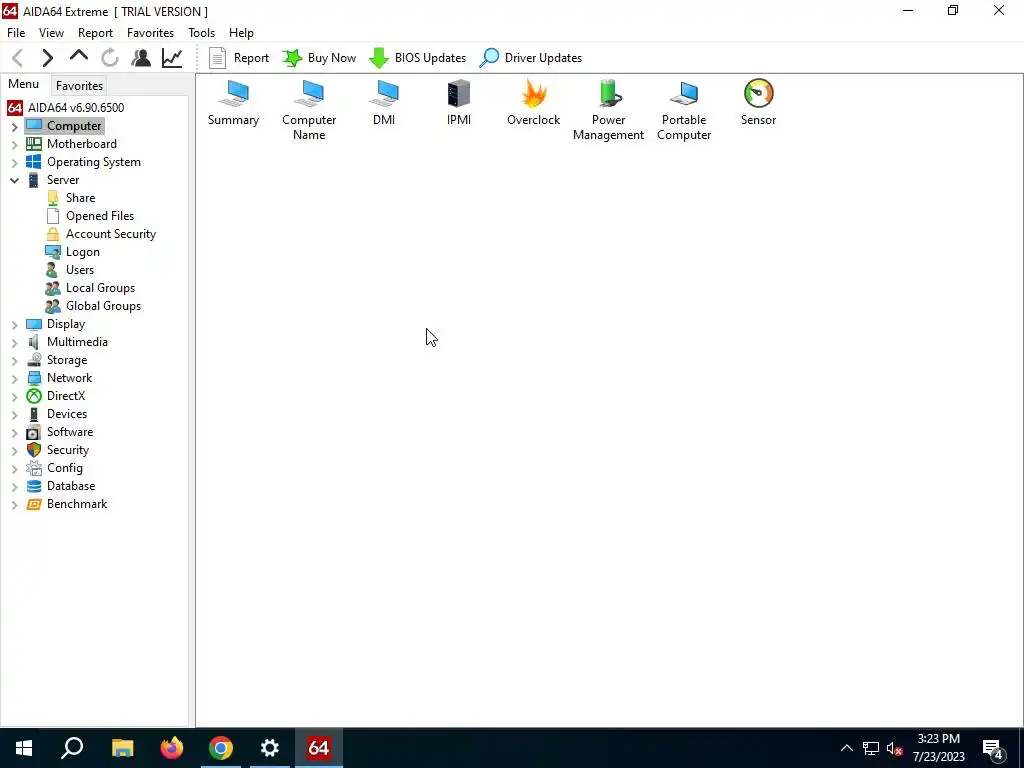Viewport: 1024px width, 768px height.
Task: Expand the Multimedia tree node
Action: click(14, 343)
